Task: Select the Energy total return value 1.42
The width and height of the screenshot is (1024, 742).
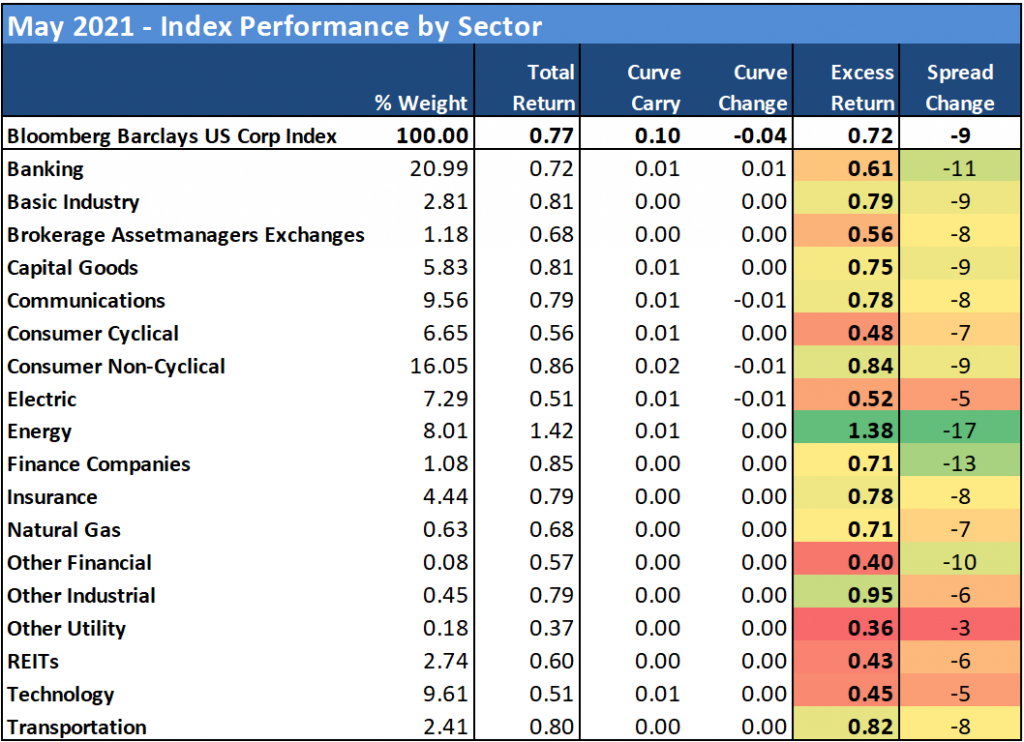Action: [x=551, y=432]
